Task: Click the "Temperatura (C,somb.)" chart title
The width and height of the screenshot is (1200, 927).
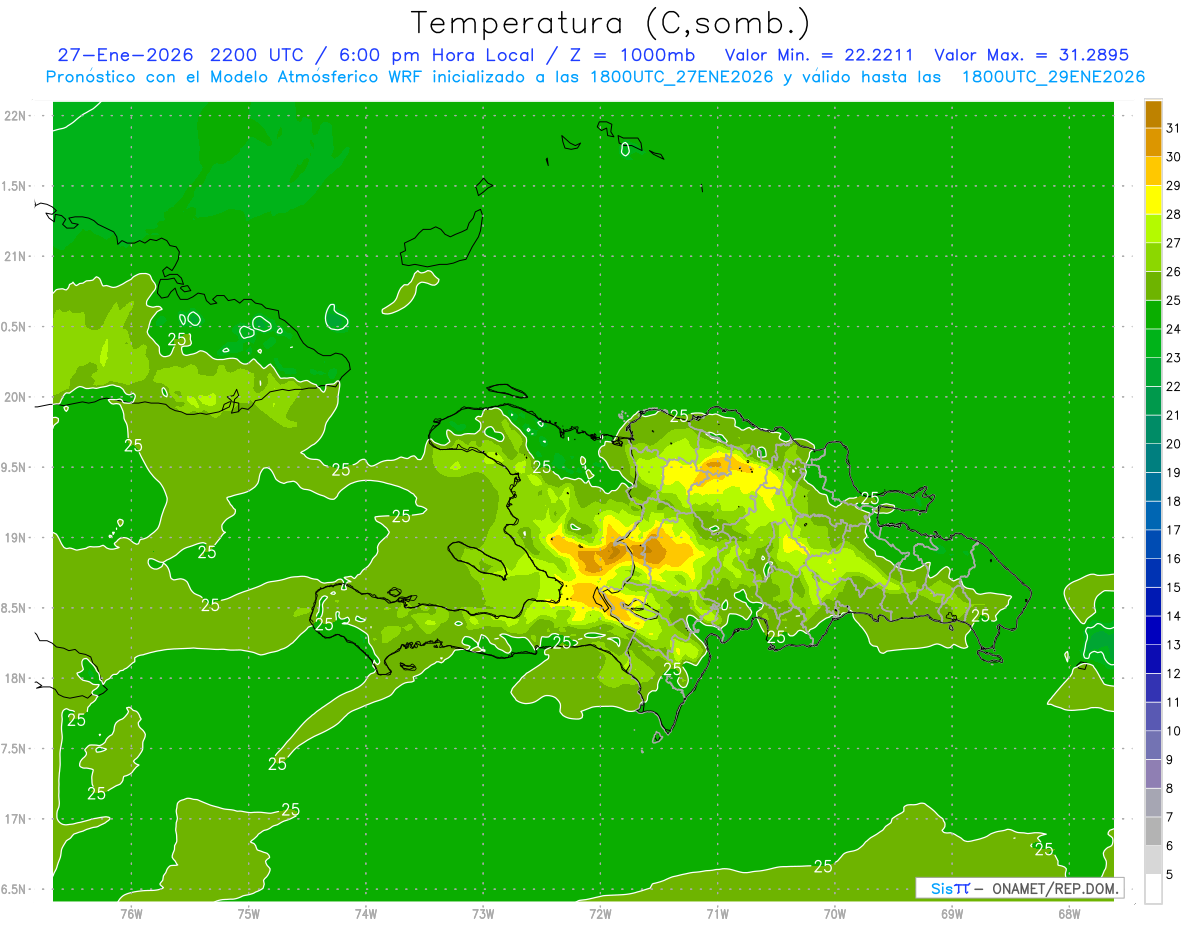Action: (x=610, y=23)
